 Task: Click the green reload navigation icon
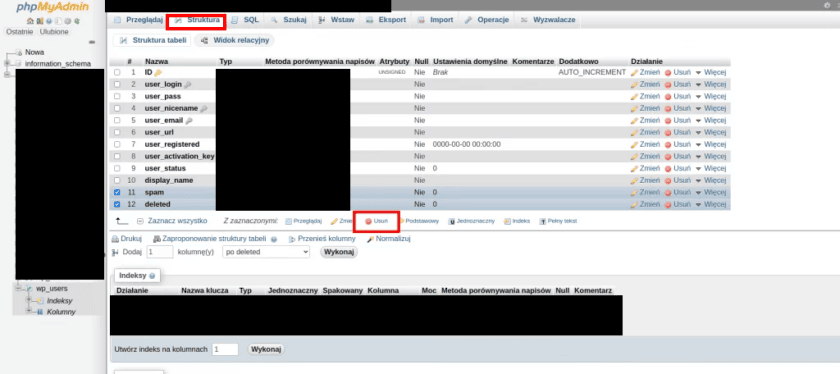pyautogui.click(x=77, y=21)
